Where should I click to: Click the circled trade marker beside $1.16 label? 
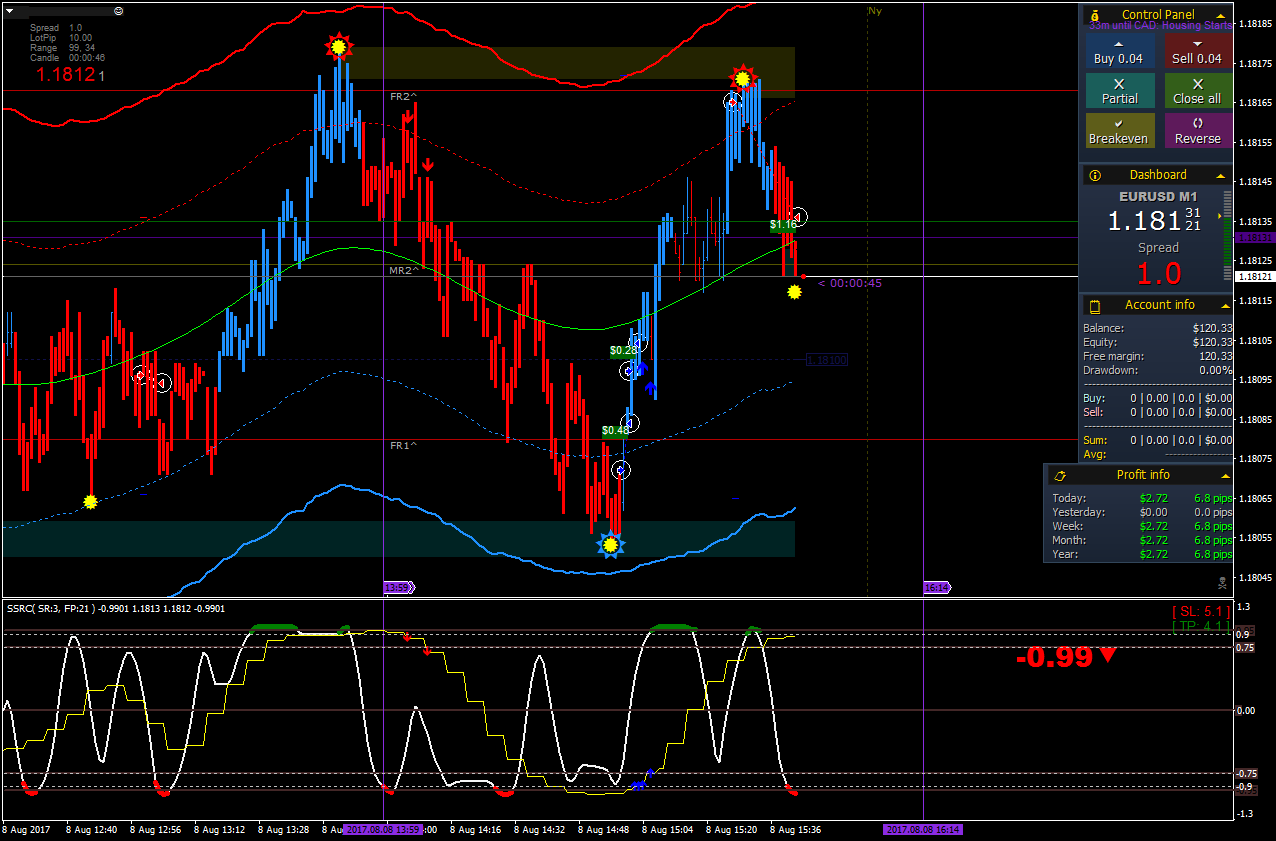coord(798,216)
